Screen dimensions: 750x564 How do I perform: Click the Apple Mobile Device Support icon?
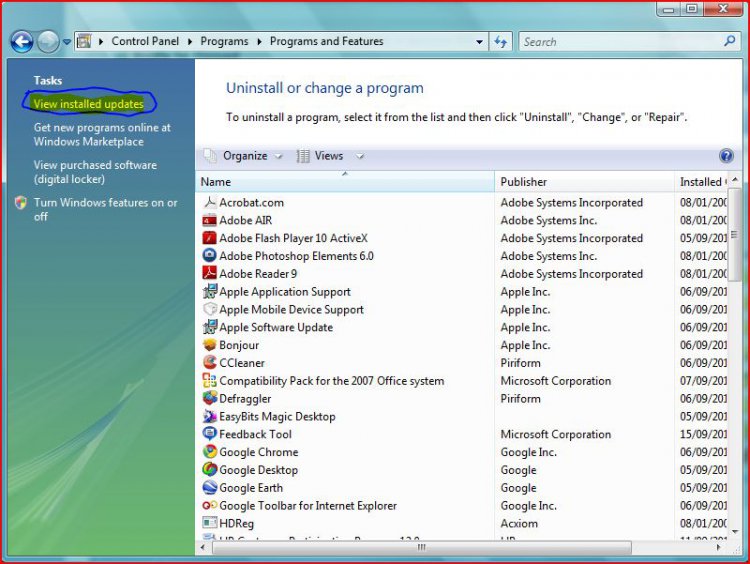[x=209, y=309]
